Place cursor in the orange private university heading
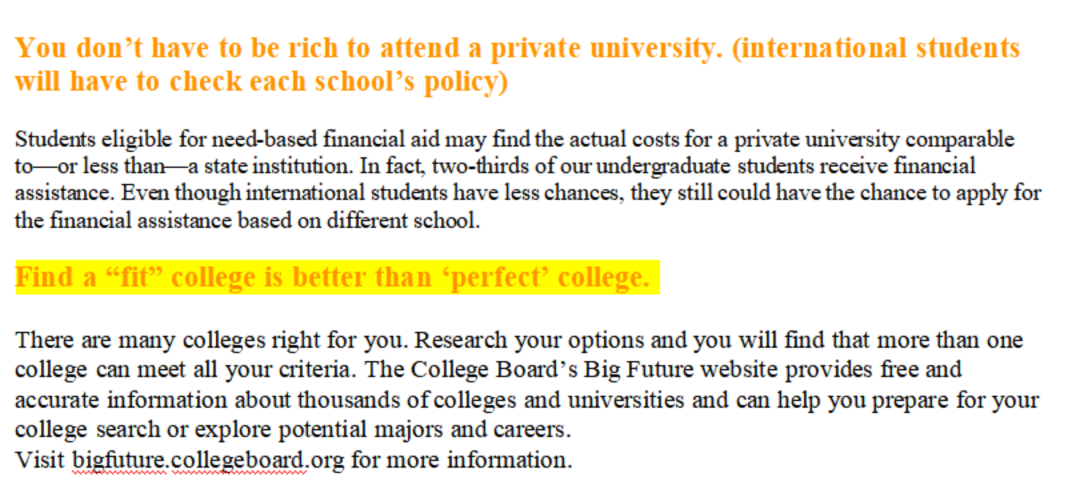The height and width of the screenshot is (489, 1080). click(x=517, y=65)
